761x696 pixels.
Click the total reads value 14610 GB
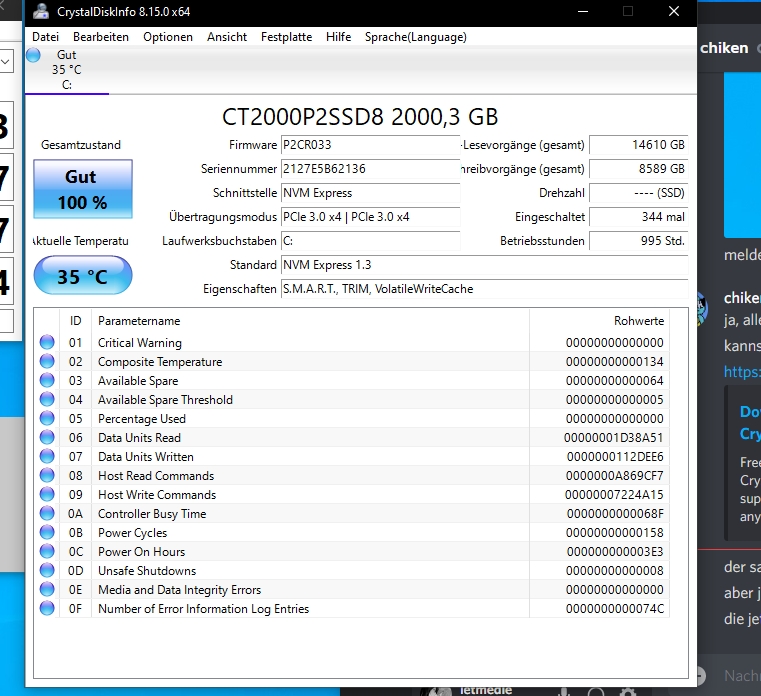tap(639, 145)
